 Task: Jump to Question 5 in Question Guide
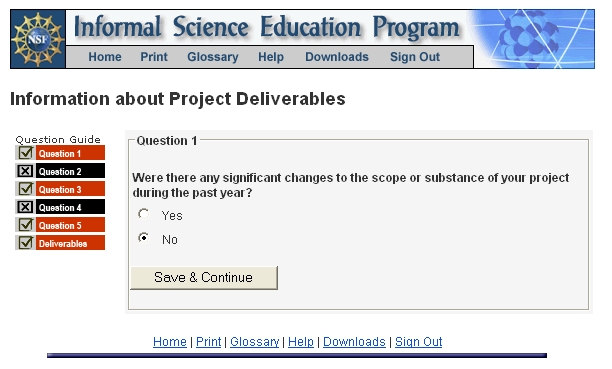pos(70,225)
